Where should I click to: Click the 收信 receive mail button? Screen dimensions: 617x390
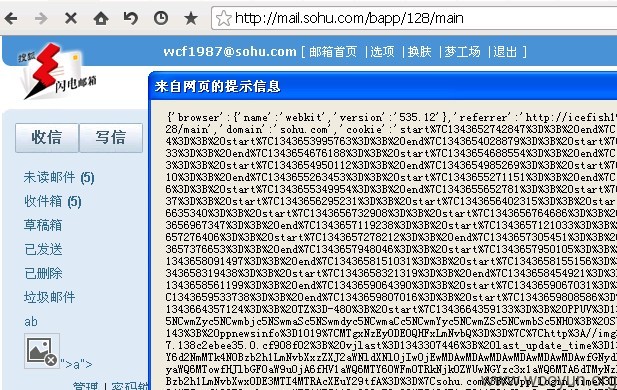tap(47, 138)
